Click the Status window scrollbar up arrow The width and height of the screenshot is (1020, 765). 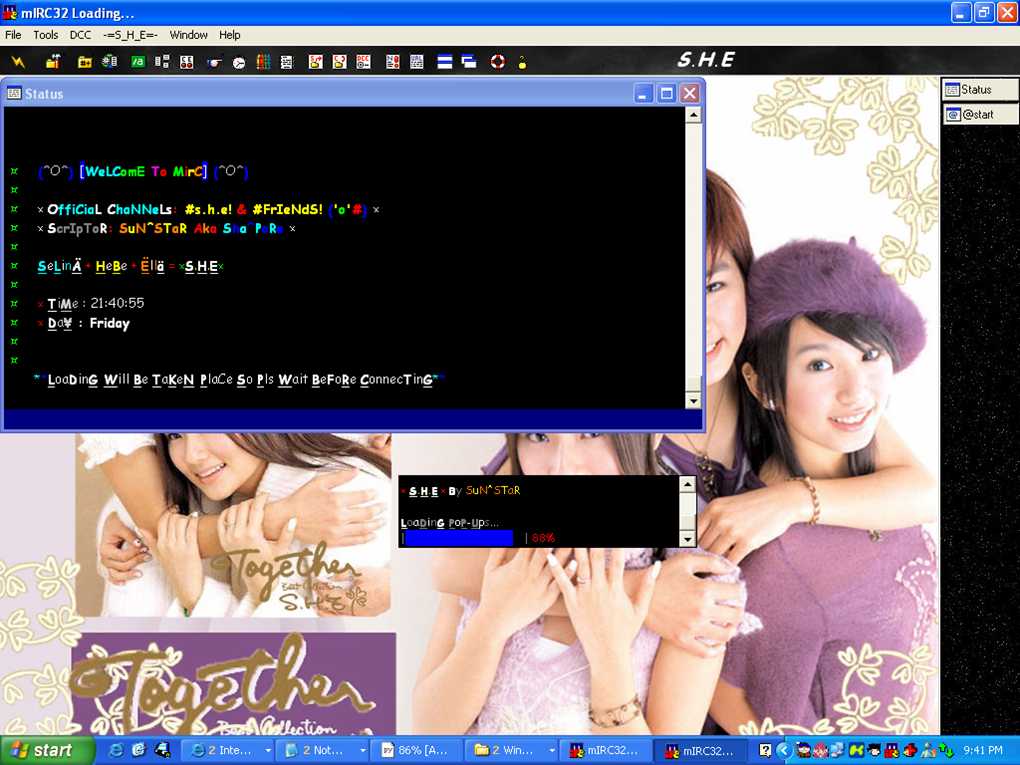click(693, 115)
